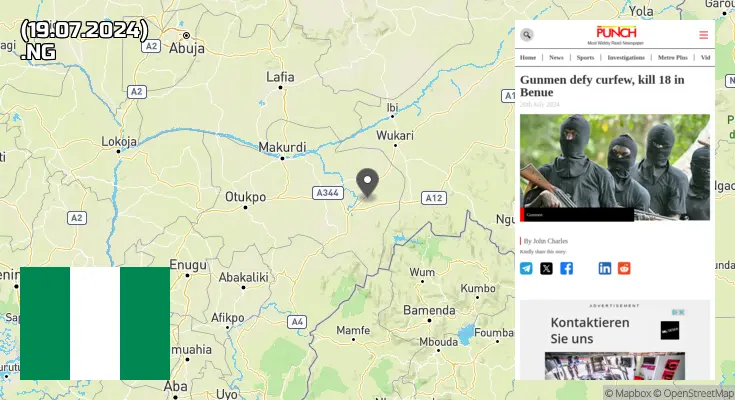Go to the Sports section
This screenshot has height=400, width=735.
585,58
